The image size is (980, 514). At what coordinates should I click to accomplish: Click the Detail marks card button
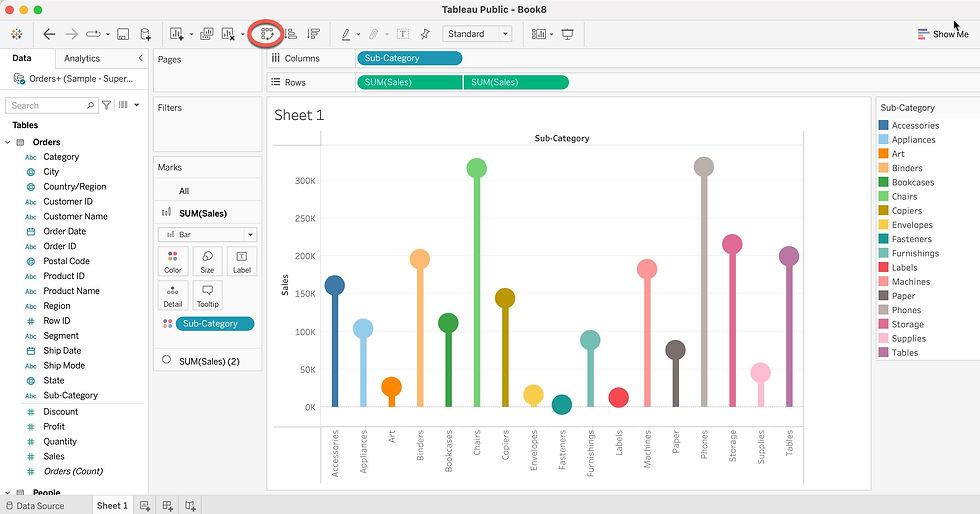click(x=173, y=296)
